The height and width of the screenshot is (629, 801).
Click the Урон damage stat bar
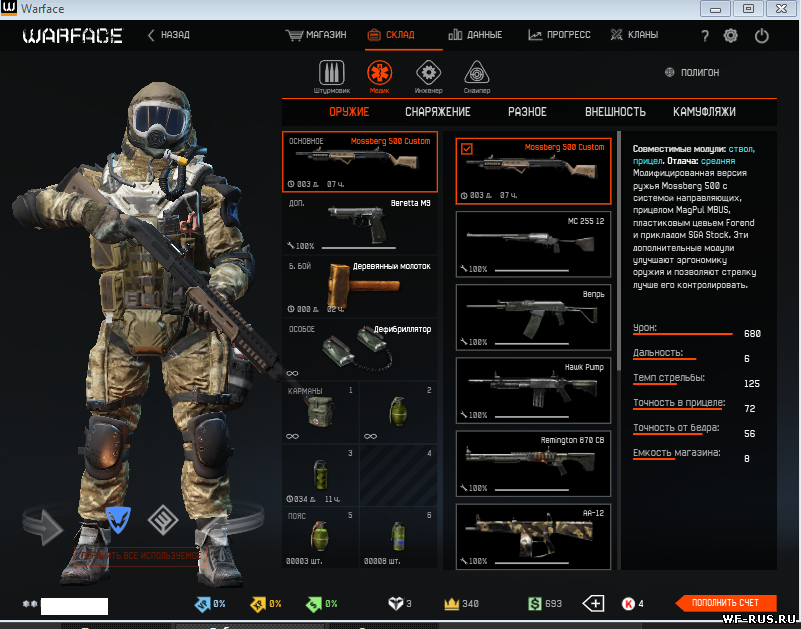click(x=682, y=334)
